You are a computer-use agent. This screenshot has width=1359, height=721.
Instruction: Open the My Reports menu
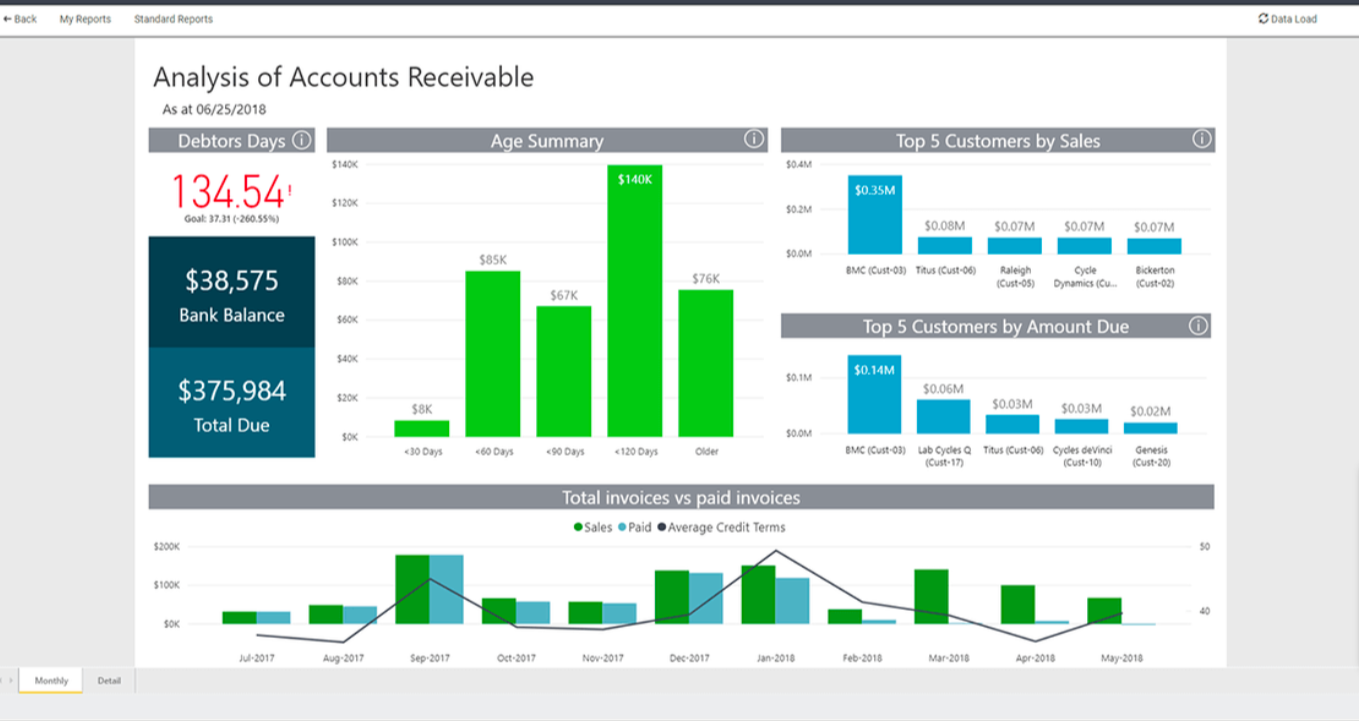tap(85, 19)
